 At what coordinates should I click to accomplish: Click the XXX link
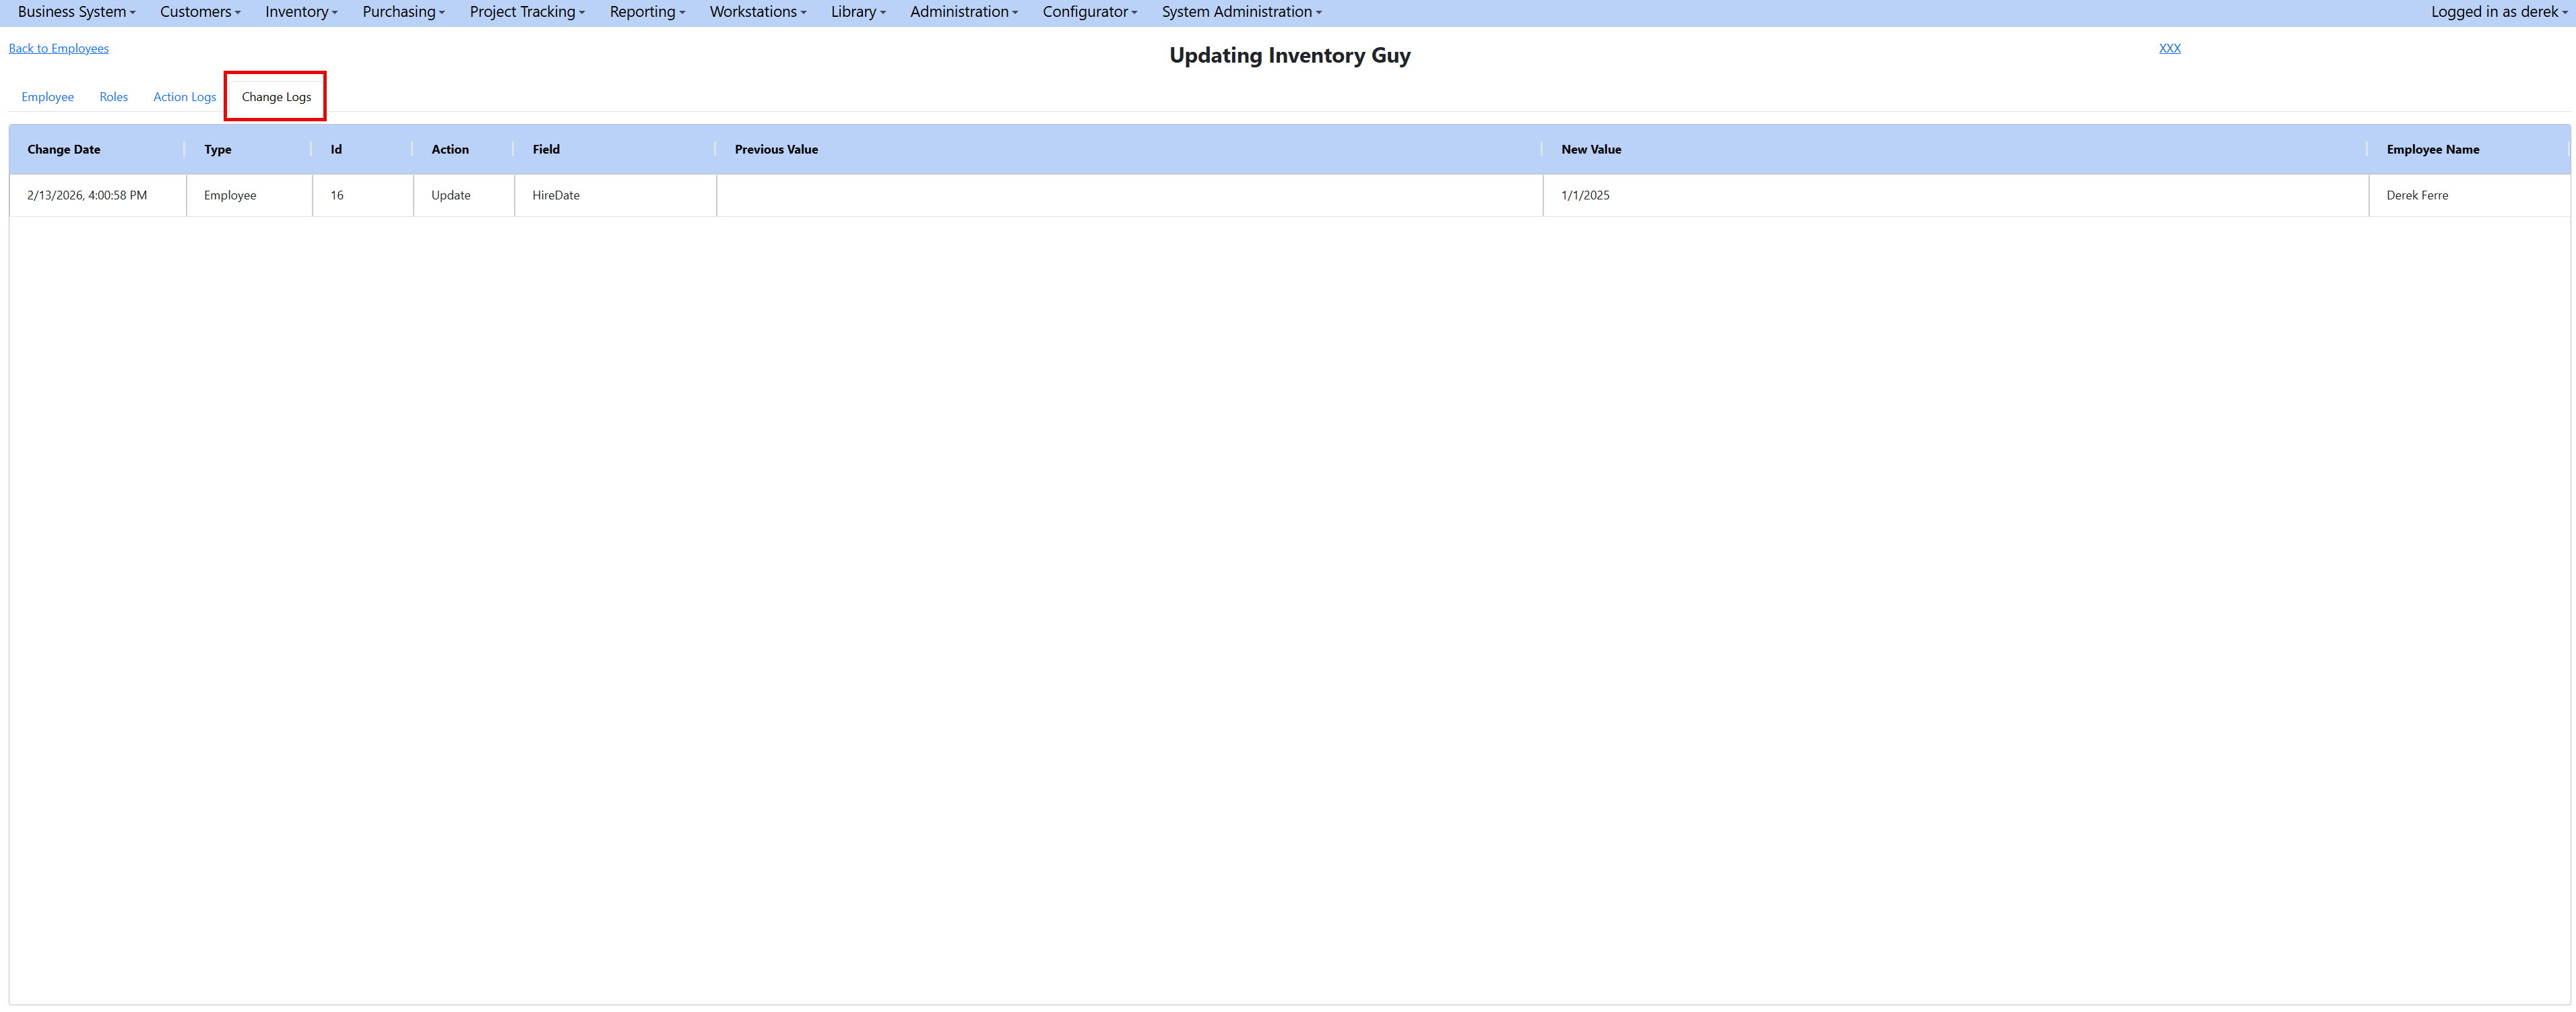click(2169, 48)
